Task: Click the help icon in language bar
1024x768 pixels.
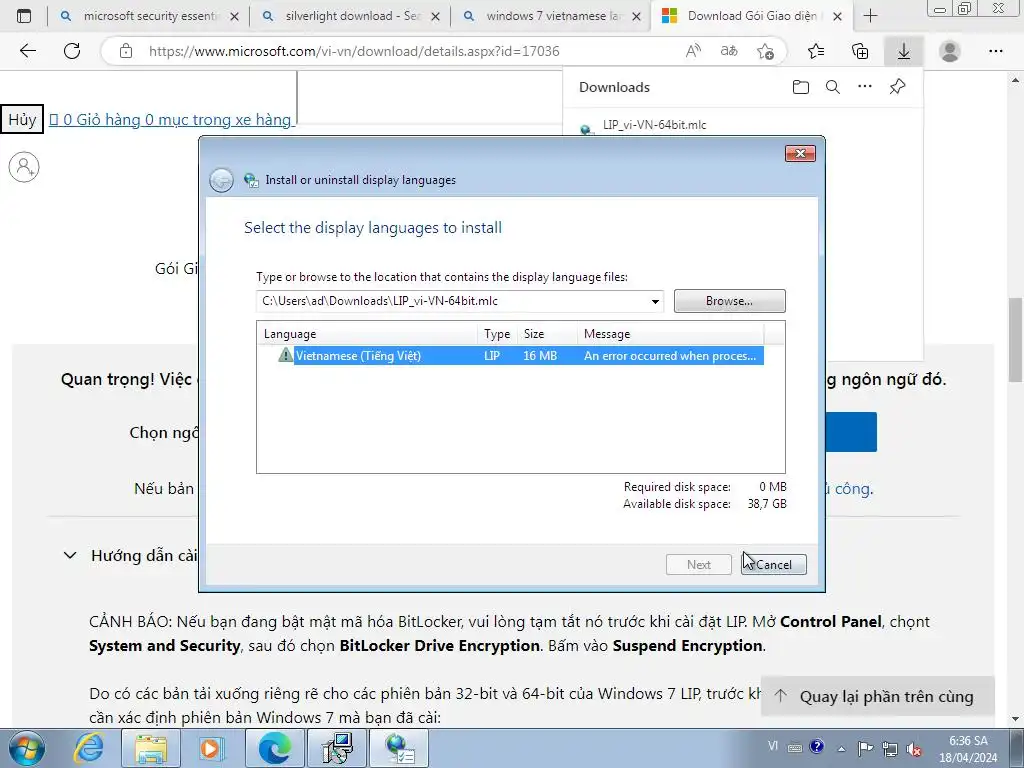Action: point(816,747)
